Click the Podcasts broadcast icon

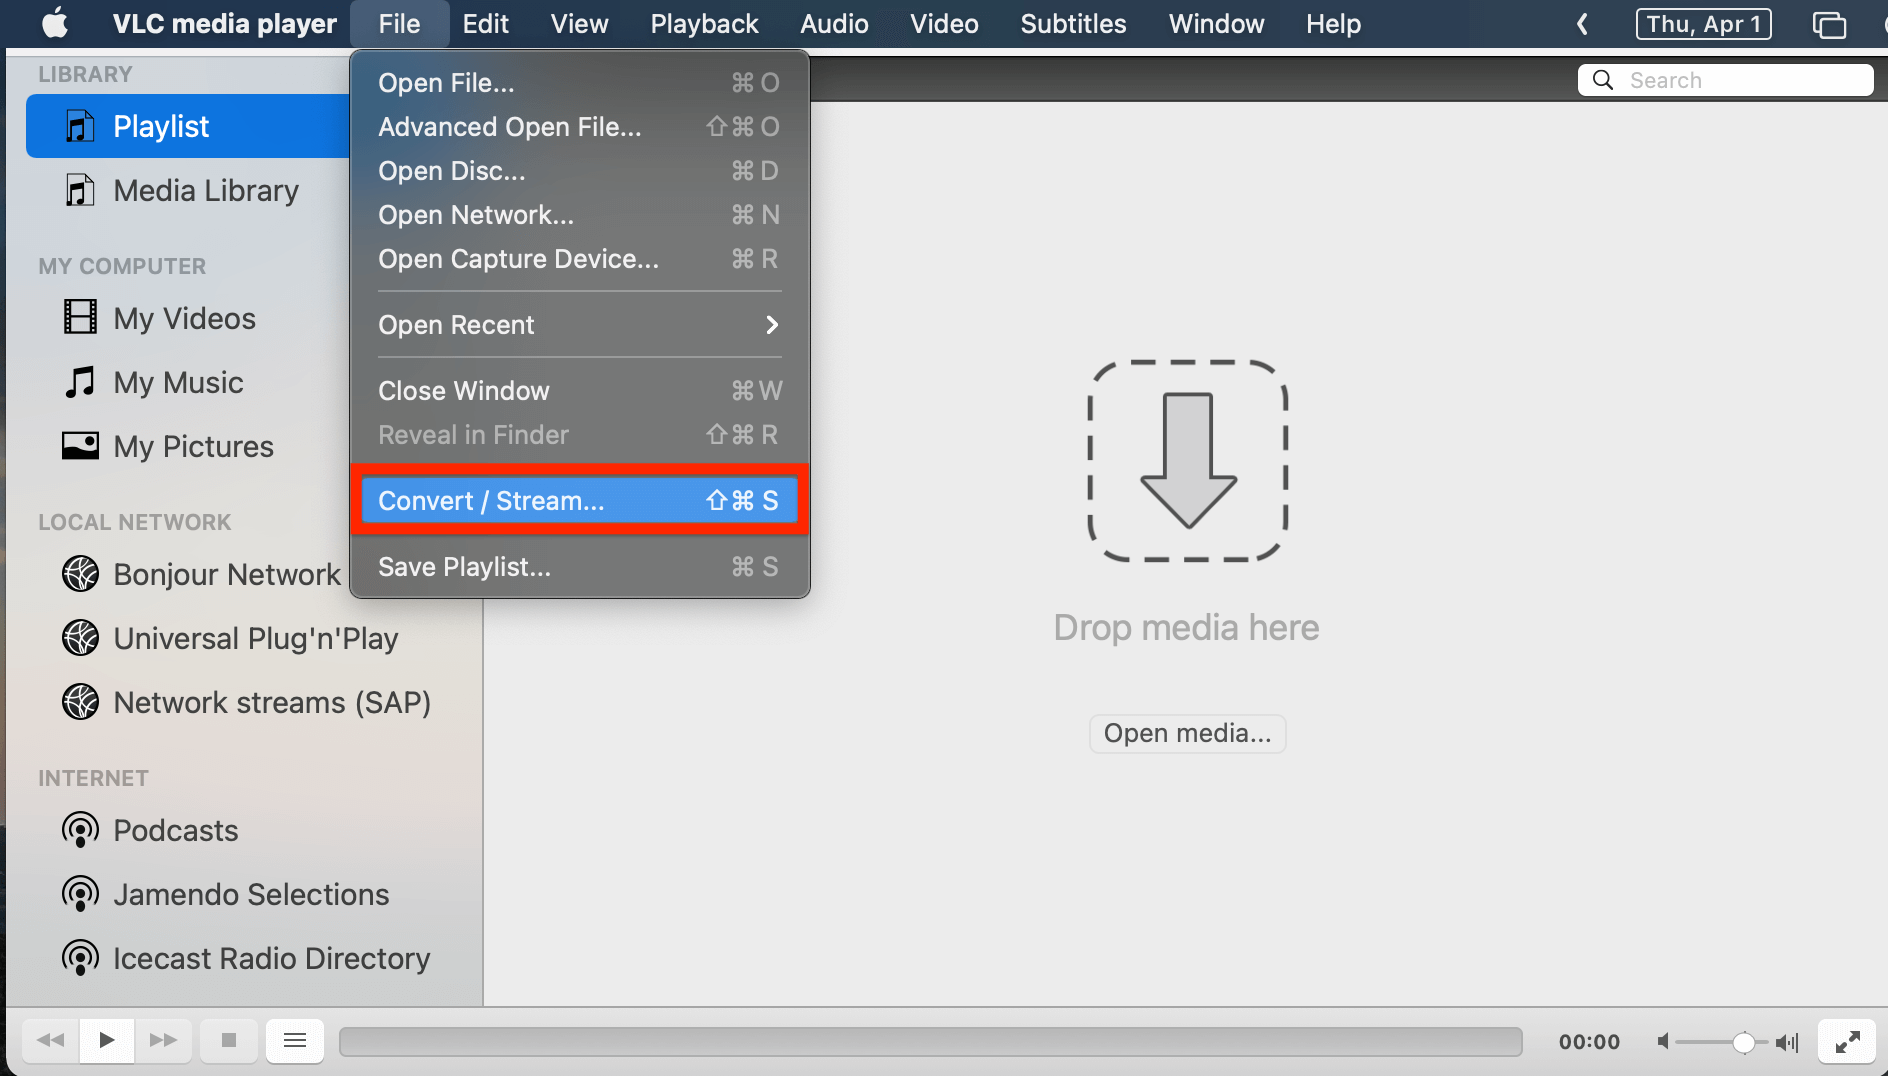click(80, 830)
